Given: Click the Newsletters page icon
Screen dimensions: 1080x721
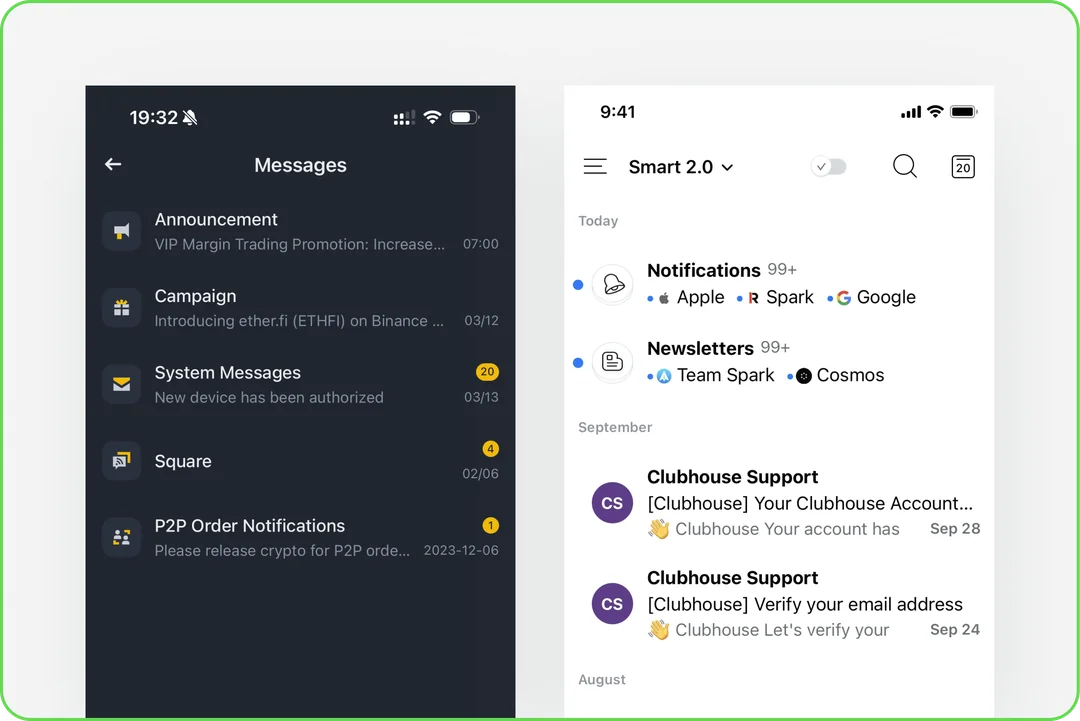Looking at the screenshot, I should (612, 362).
